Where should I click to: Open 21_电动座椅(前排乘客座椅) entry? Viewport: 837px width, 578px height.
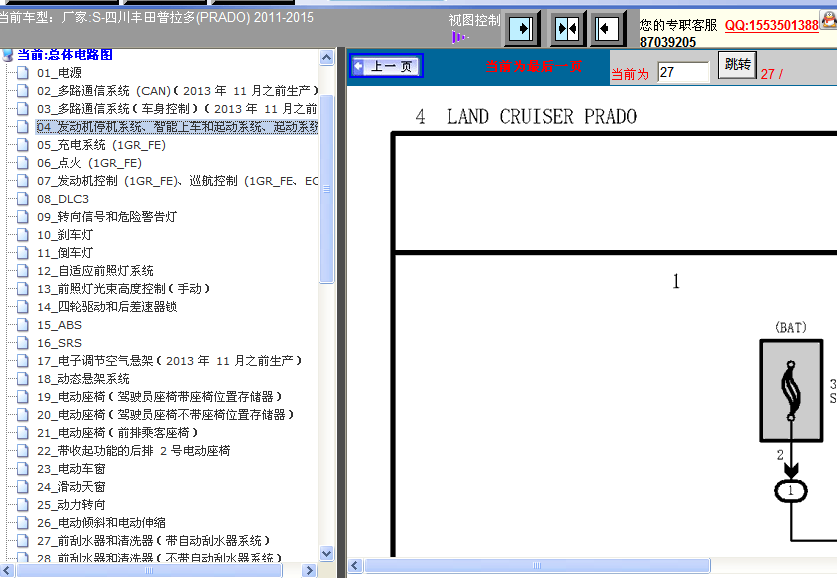[x=117, y=433]
